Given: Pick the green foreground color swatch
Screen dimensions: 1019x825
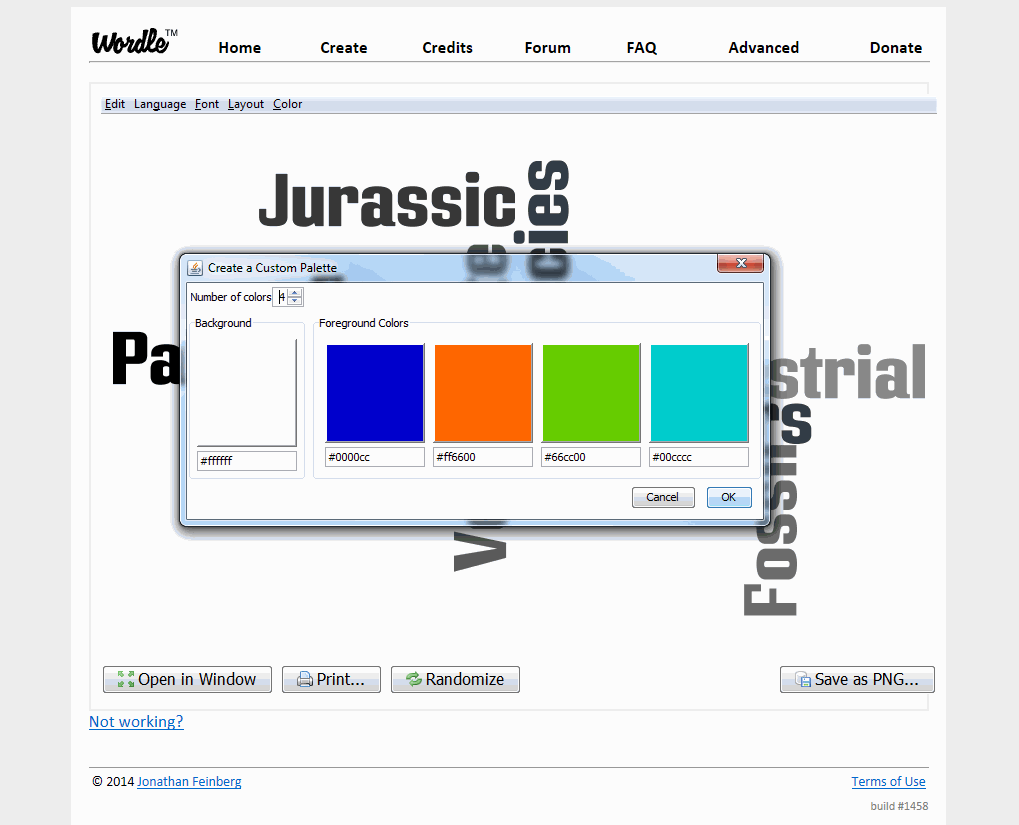Looking at the screenshot, I should (x=591, y=393).
